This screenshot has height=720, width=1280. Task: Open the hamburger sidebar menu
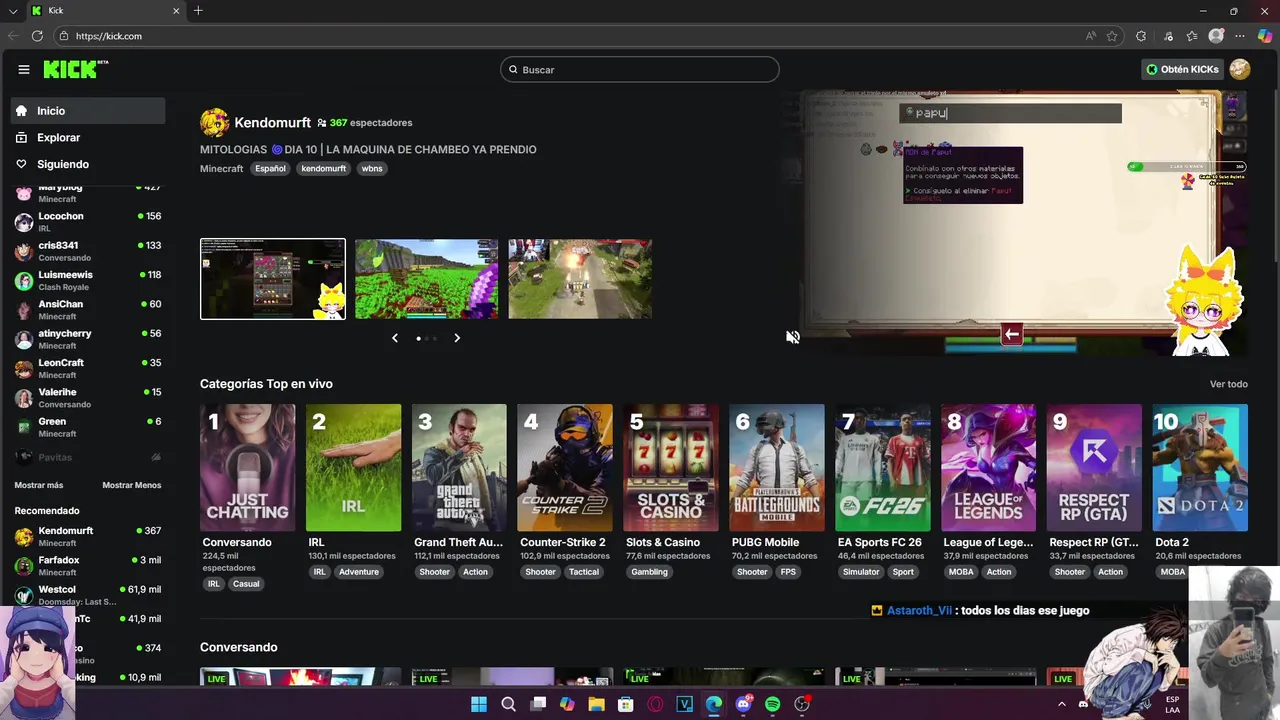24,69
